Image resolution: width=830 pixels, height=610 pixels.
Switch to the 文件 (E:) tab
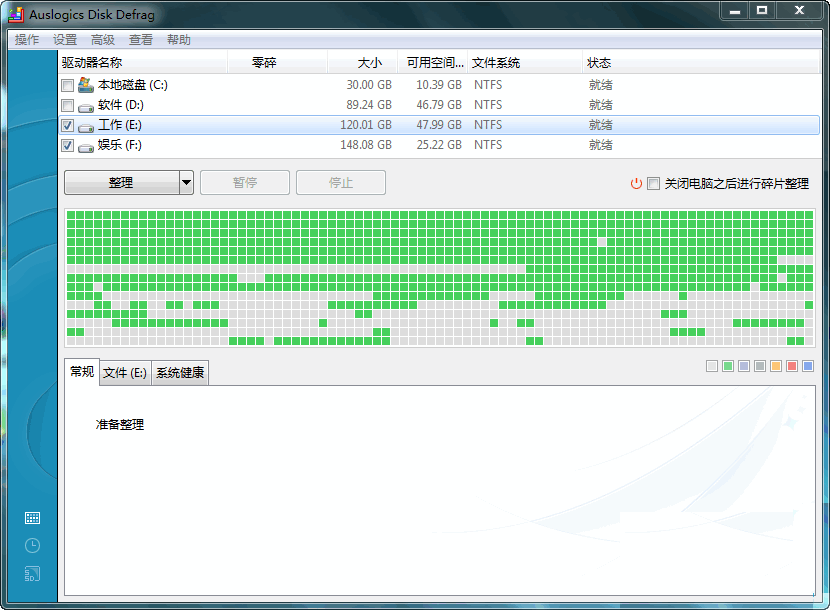(x=125, y=373)
